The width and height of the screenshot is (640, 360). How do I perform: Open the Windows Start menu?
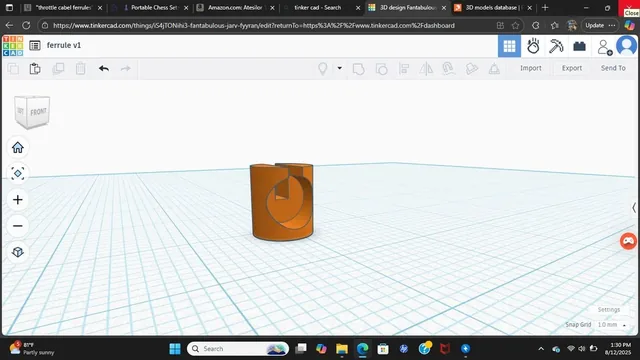[175, 349]
